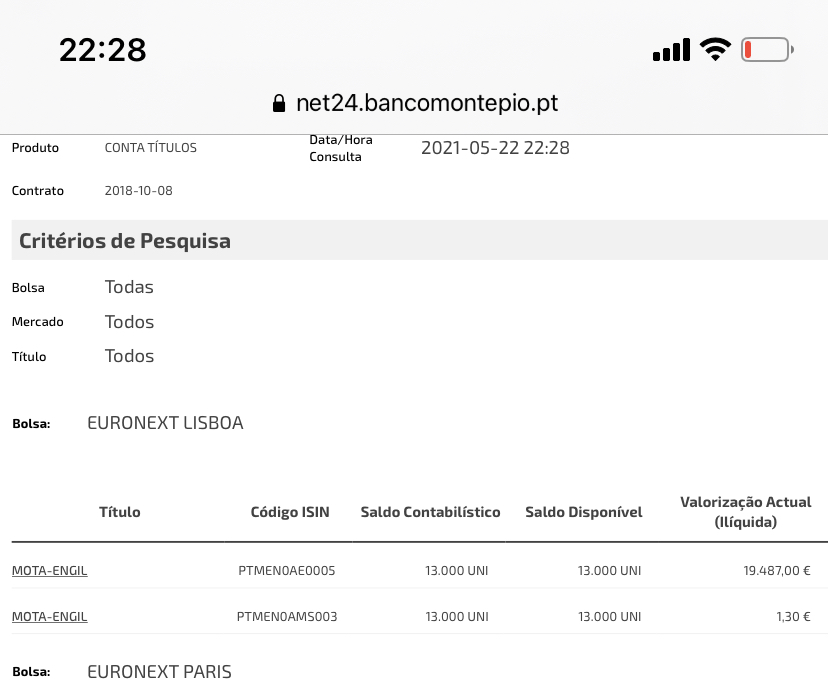Image resolution: width=828 pixels, height=698 pixels.
Task: Open the first MOTA-ENGIL link
Action: [x=50, y=571]
